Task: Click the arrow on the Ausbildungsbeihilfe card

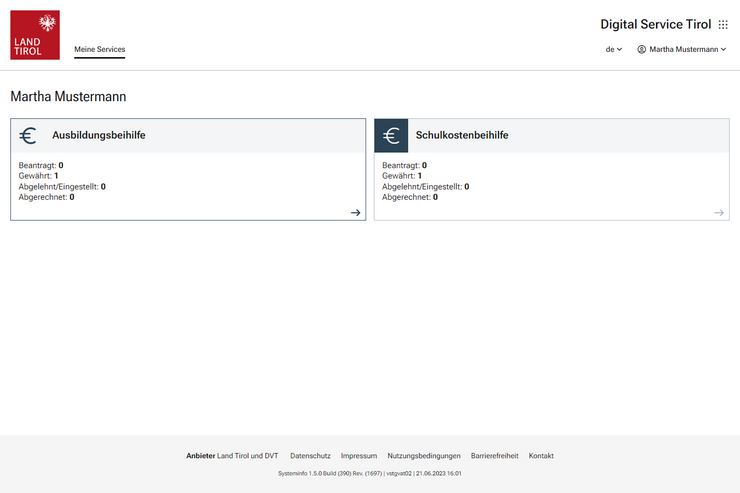Action: click(355, 212)
